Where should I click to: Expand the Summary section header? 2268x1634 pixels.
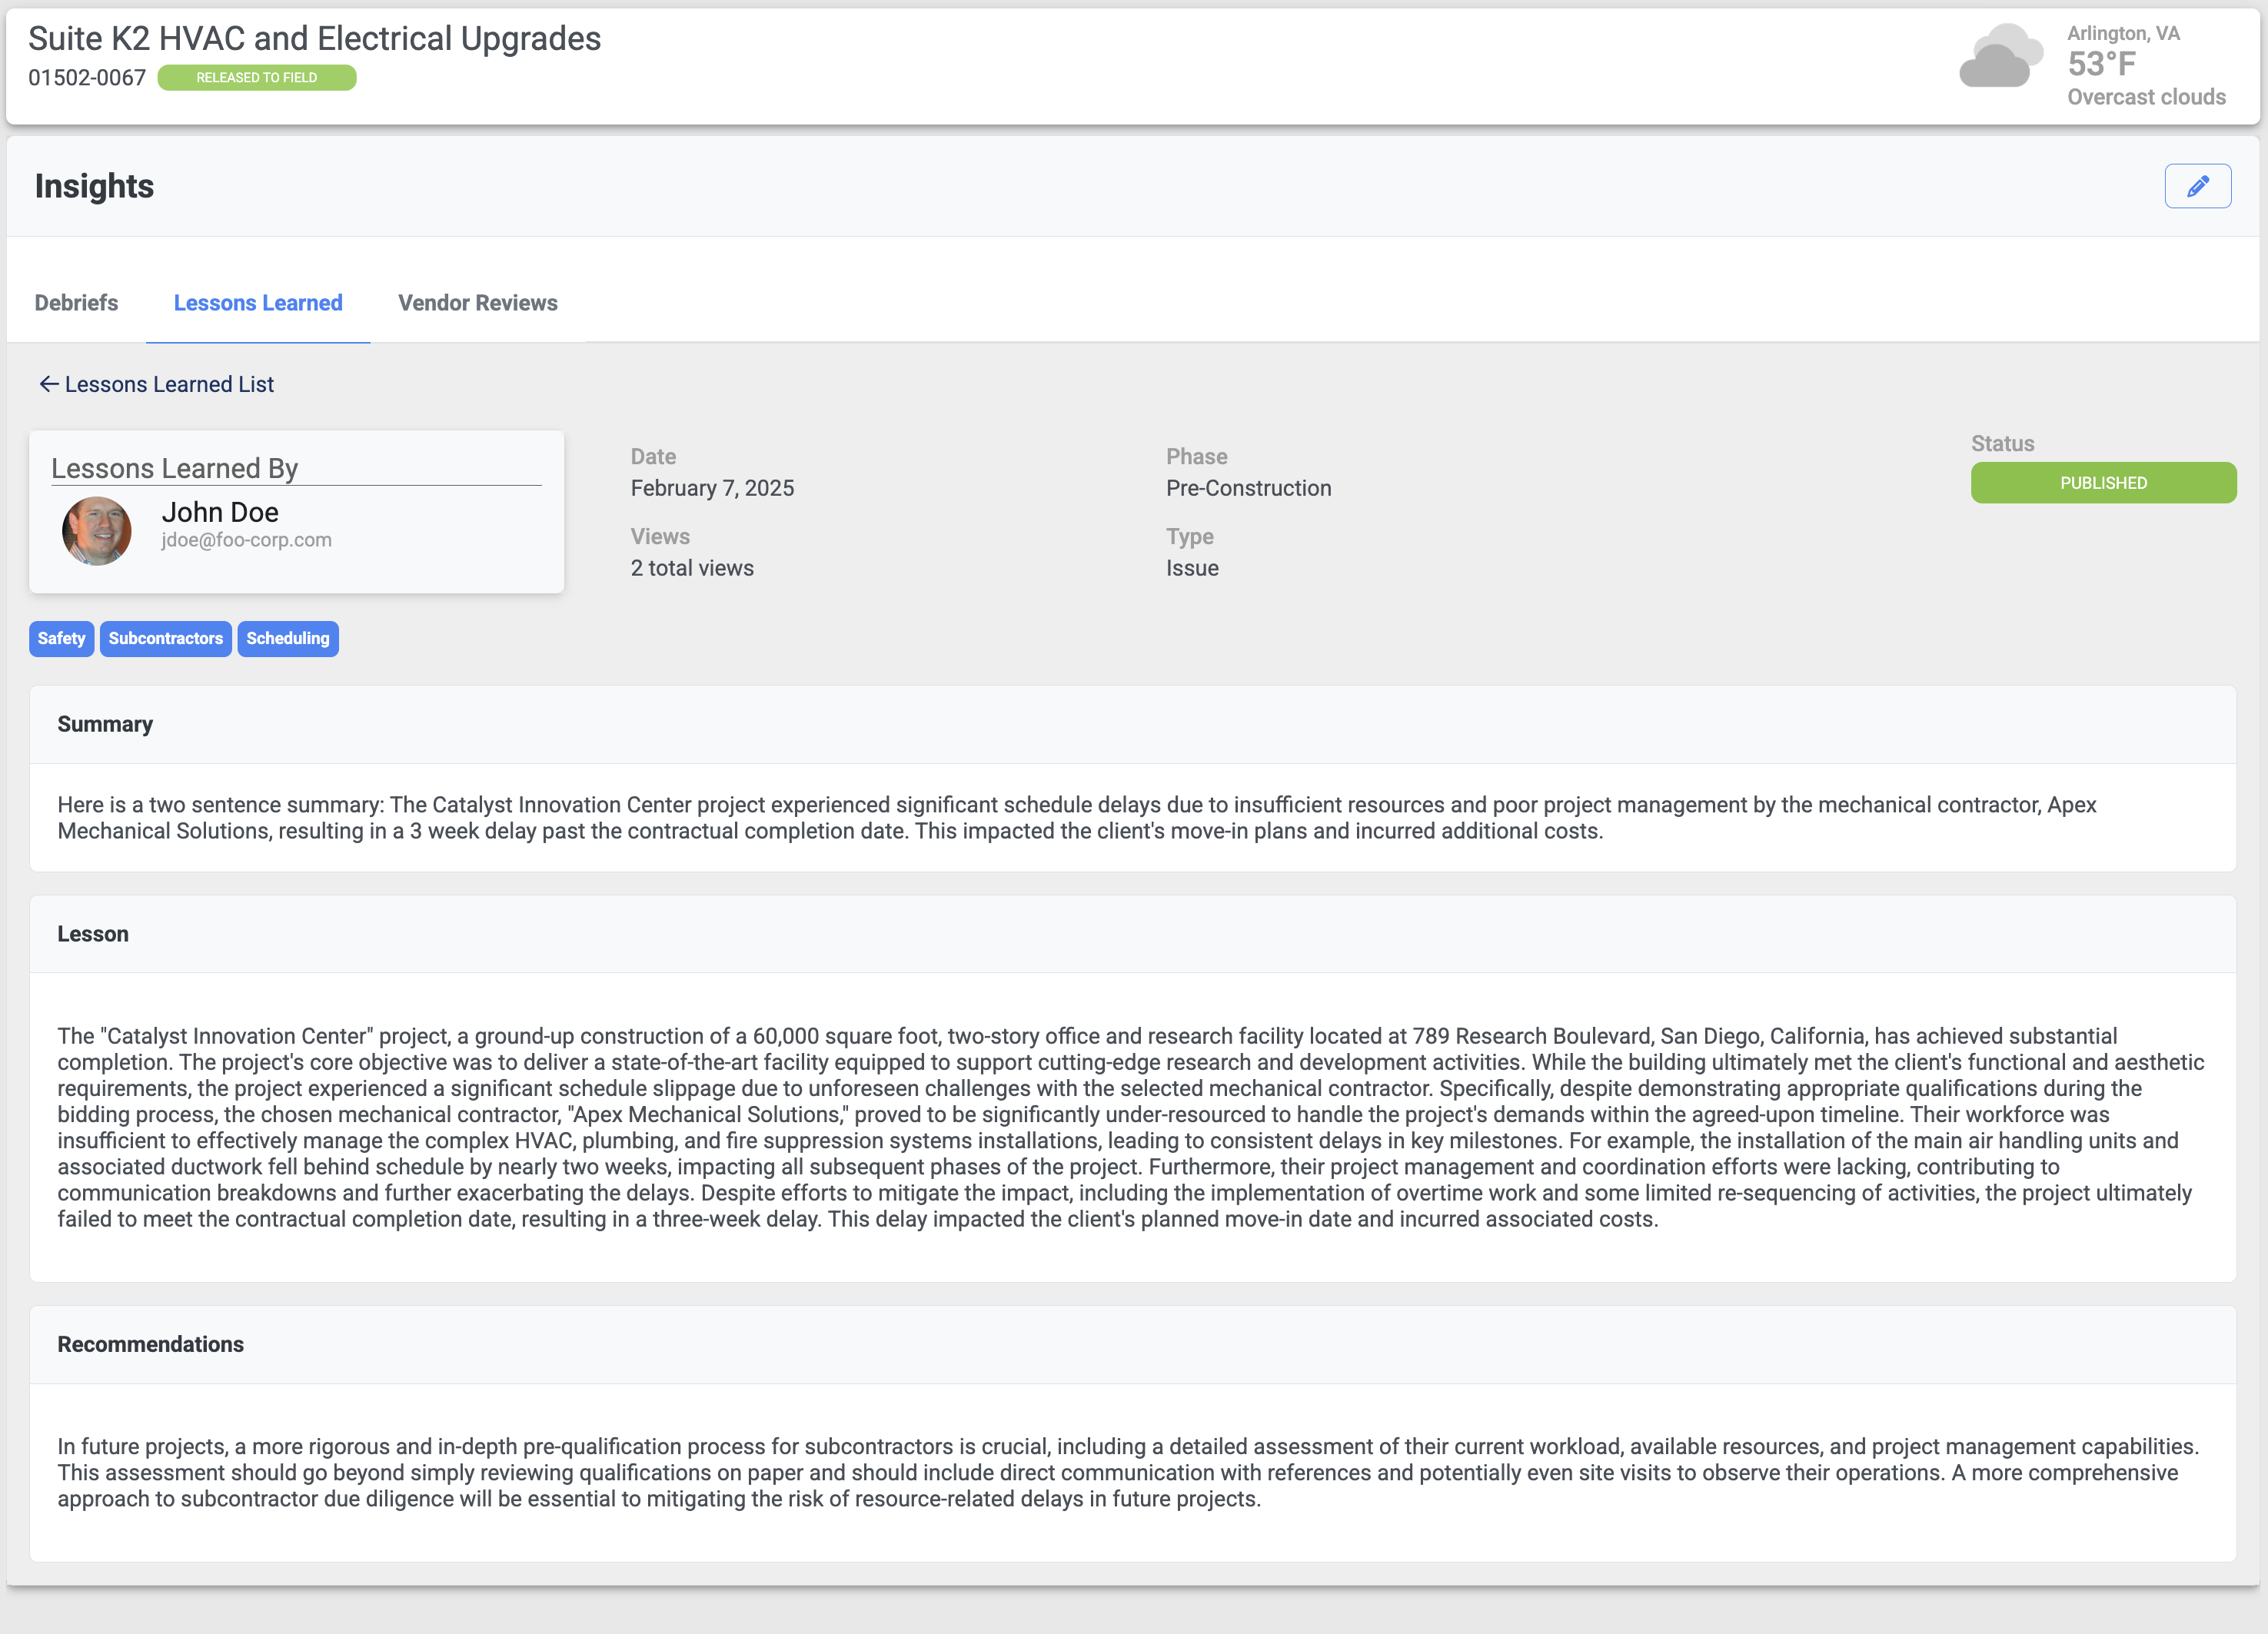(x=104, y=723)
